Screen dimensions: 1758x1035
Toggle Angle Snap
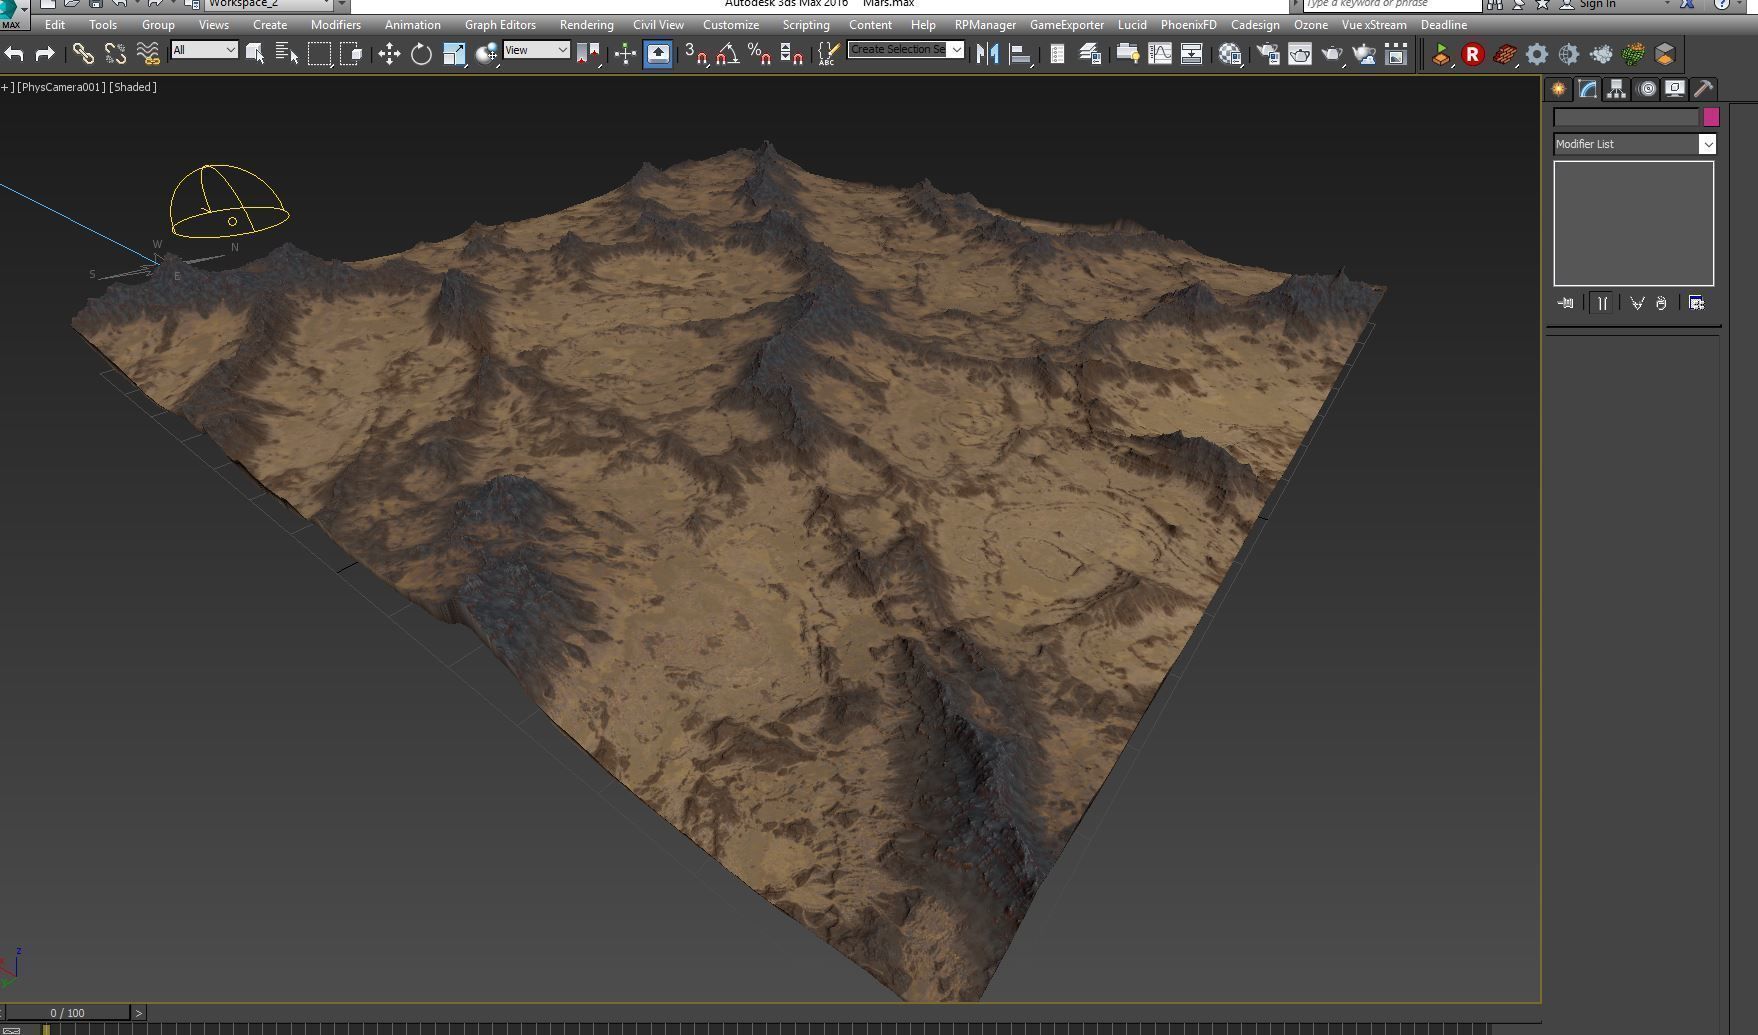(728, 54)
